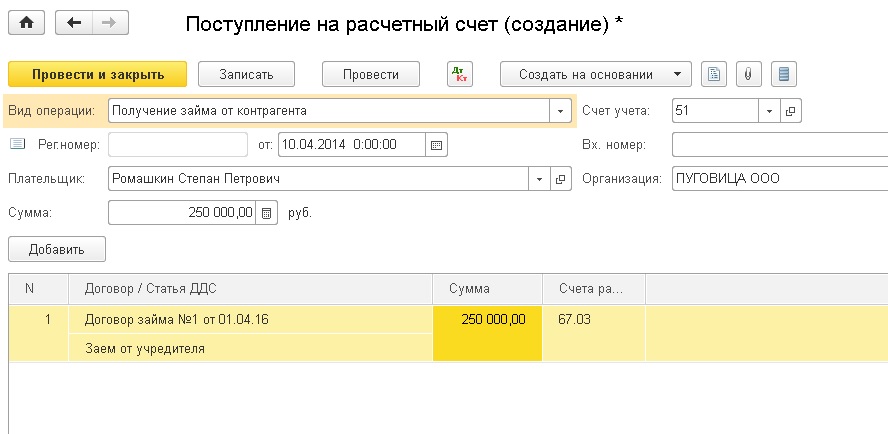Viewport: 888px width, 434px height.
Task: Open calendar picker in date field
Action: [x=436, y=145]
